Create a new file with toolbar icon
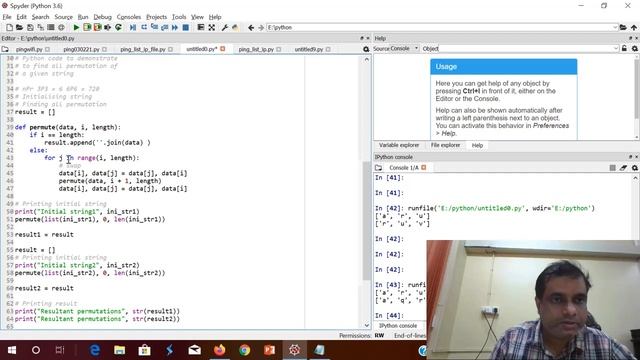Image resolution: width=640 pixels, height=360 pixels. (x=9, y=27)
